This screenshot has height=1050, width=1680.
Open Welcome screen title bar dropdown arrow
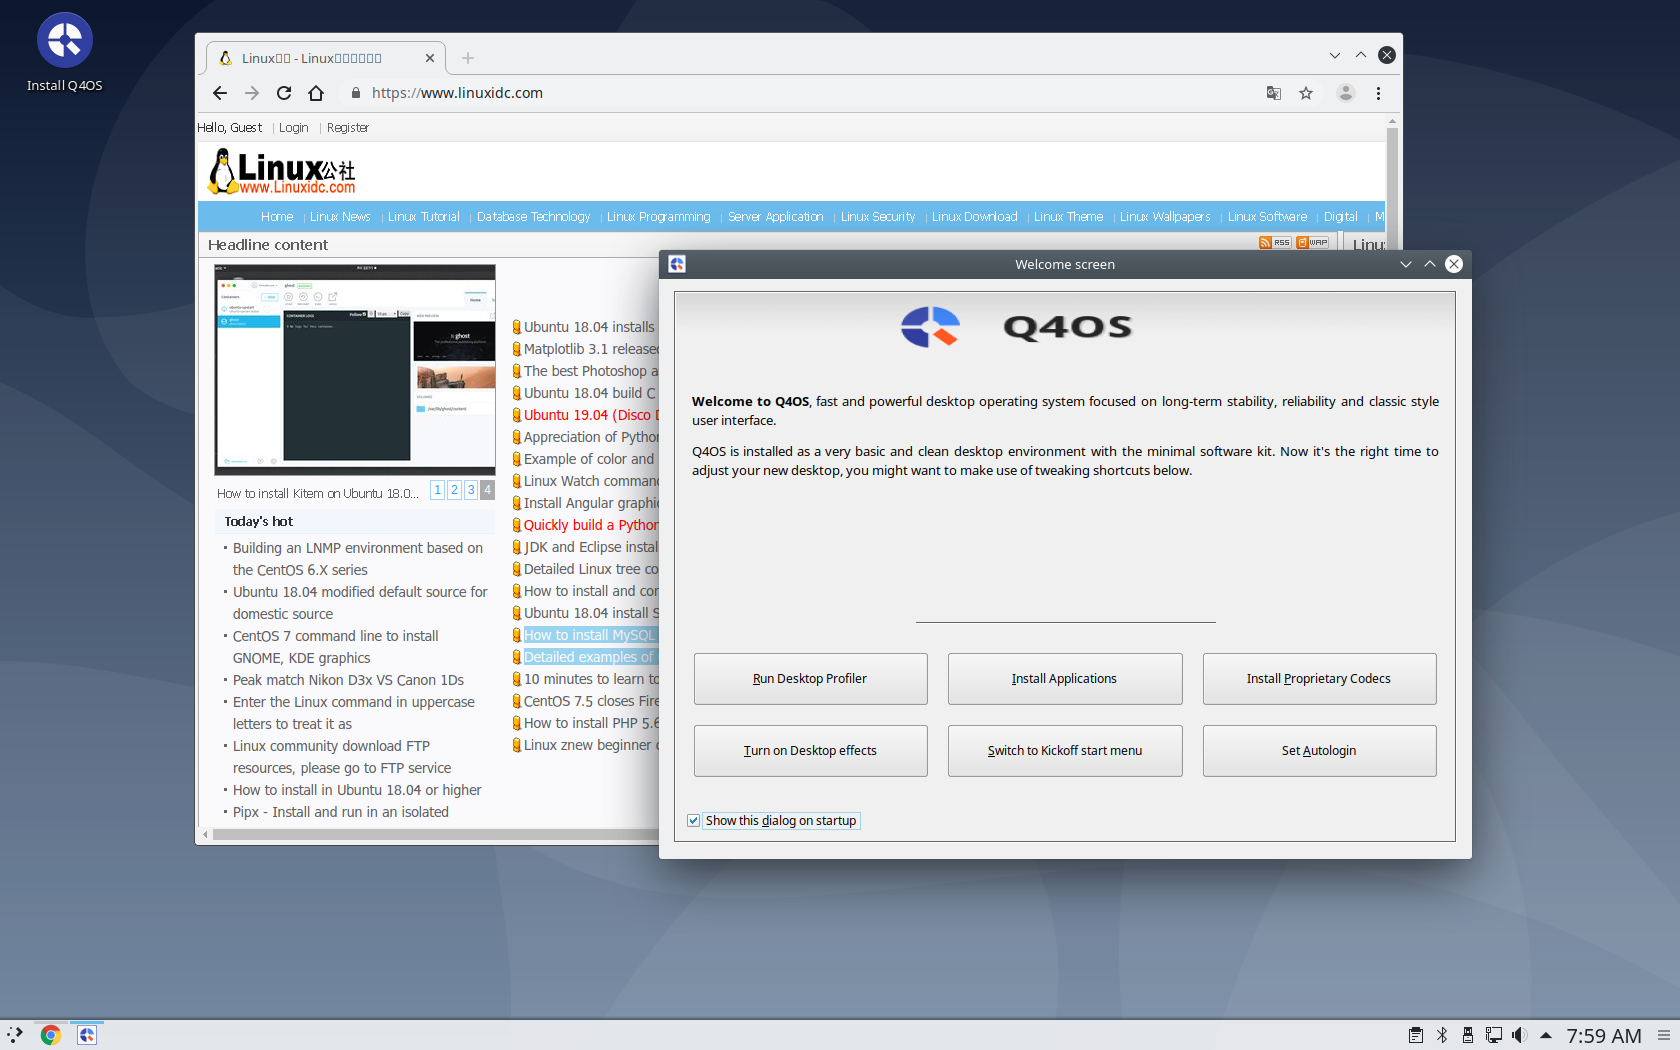tap(1406, 264)
